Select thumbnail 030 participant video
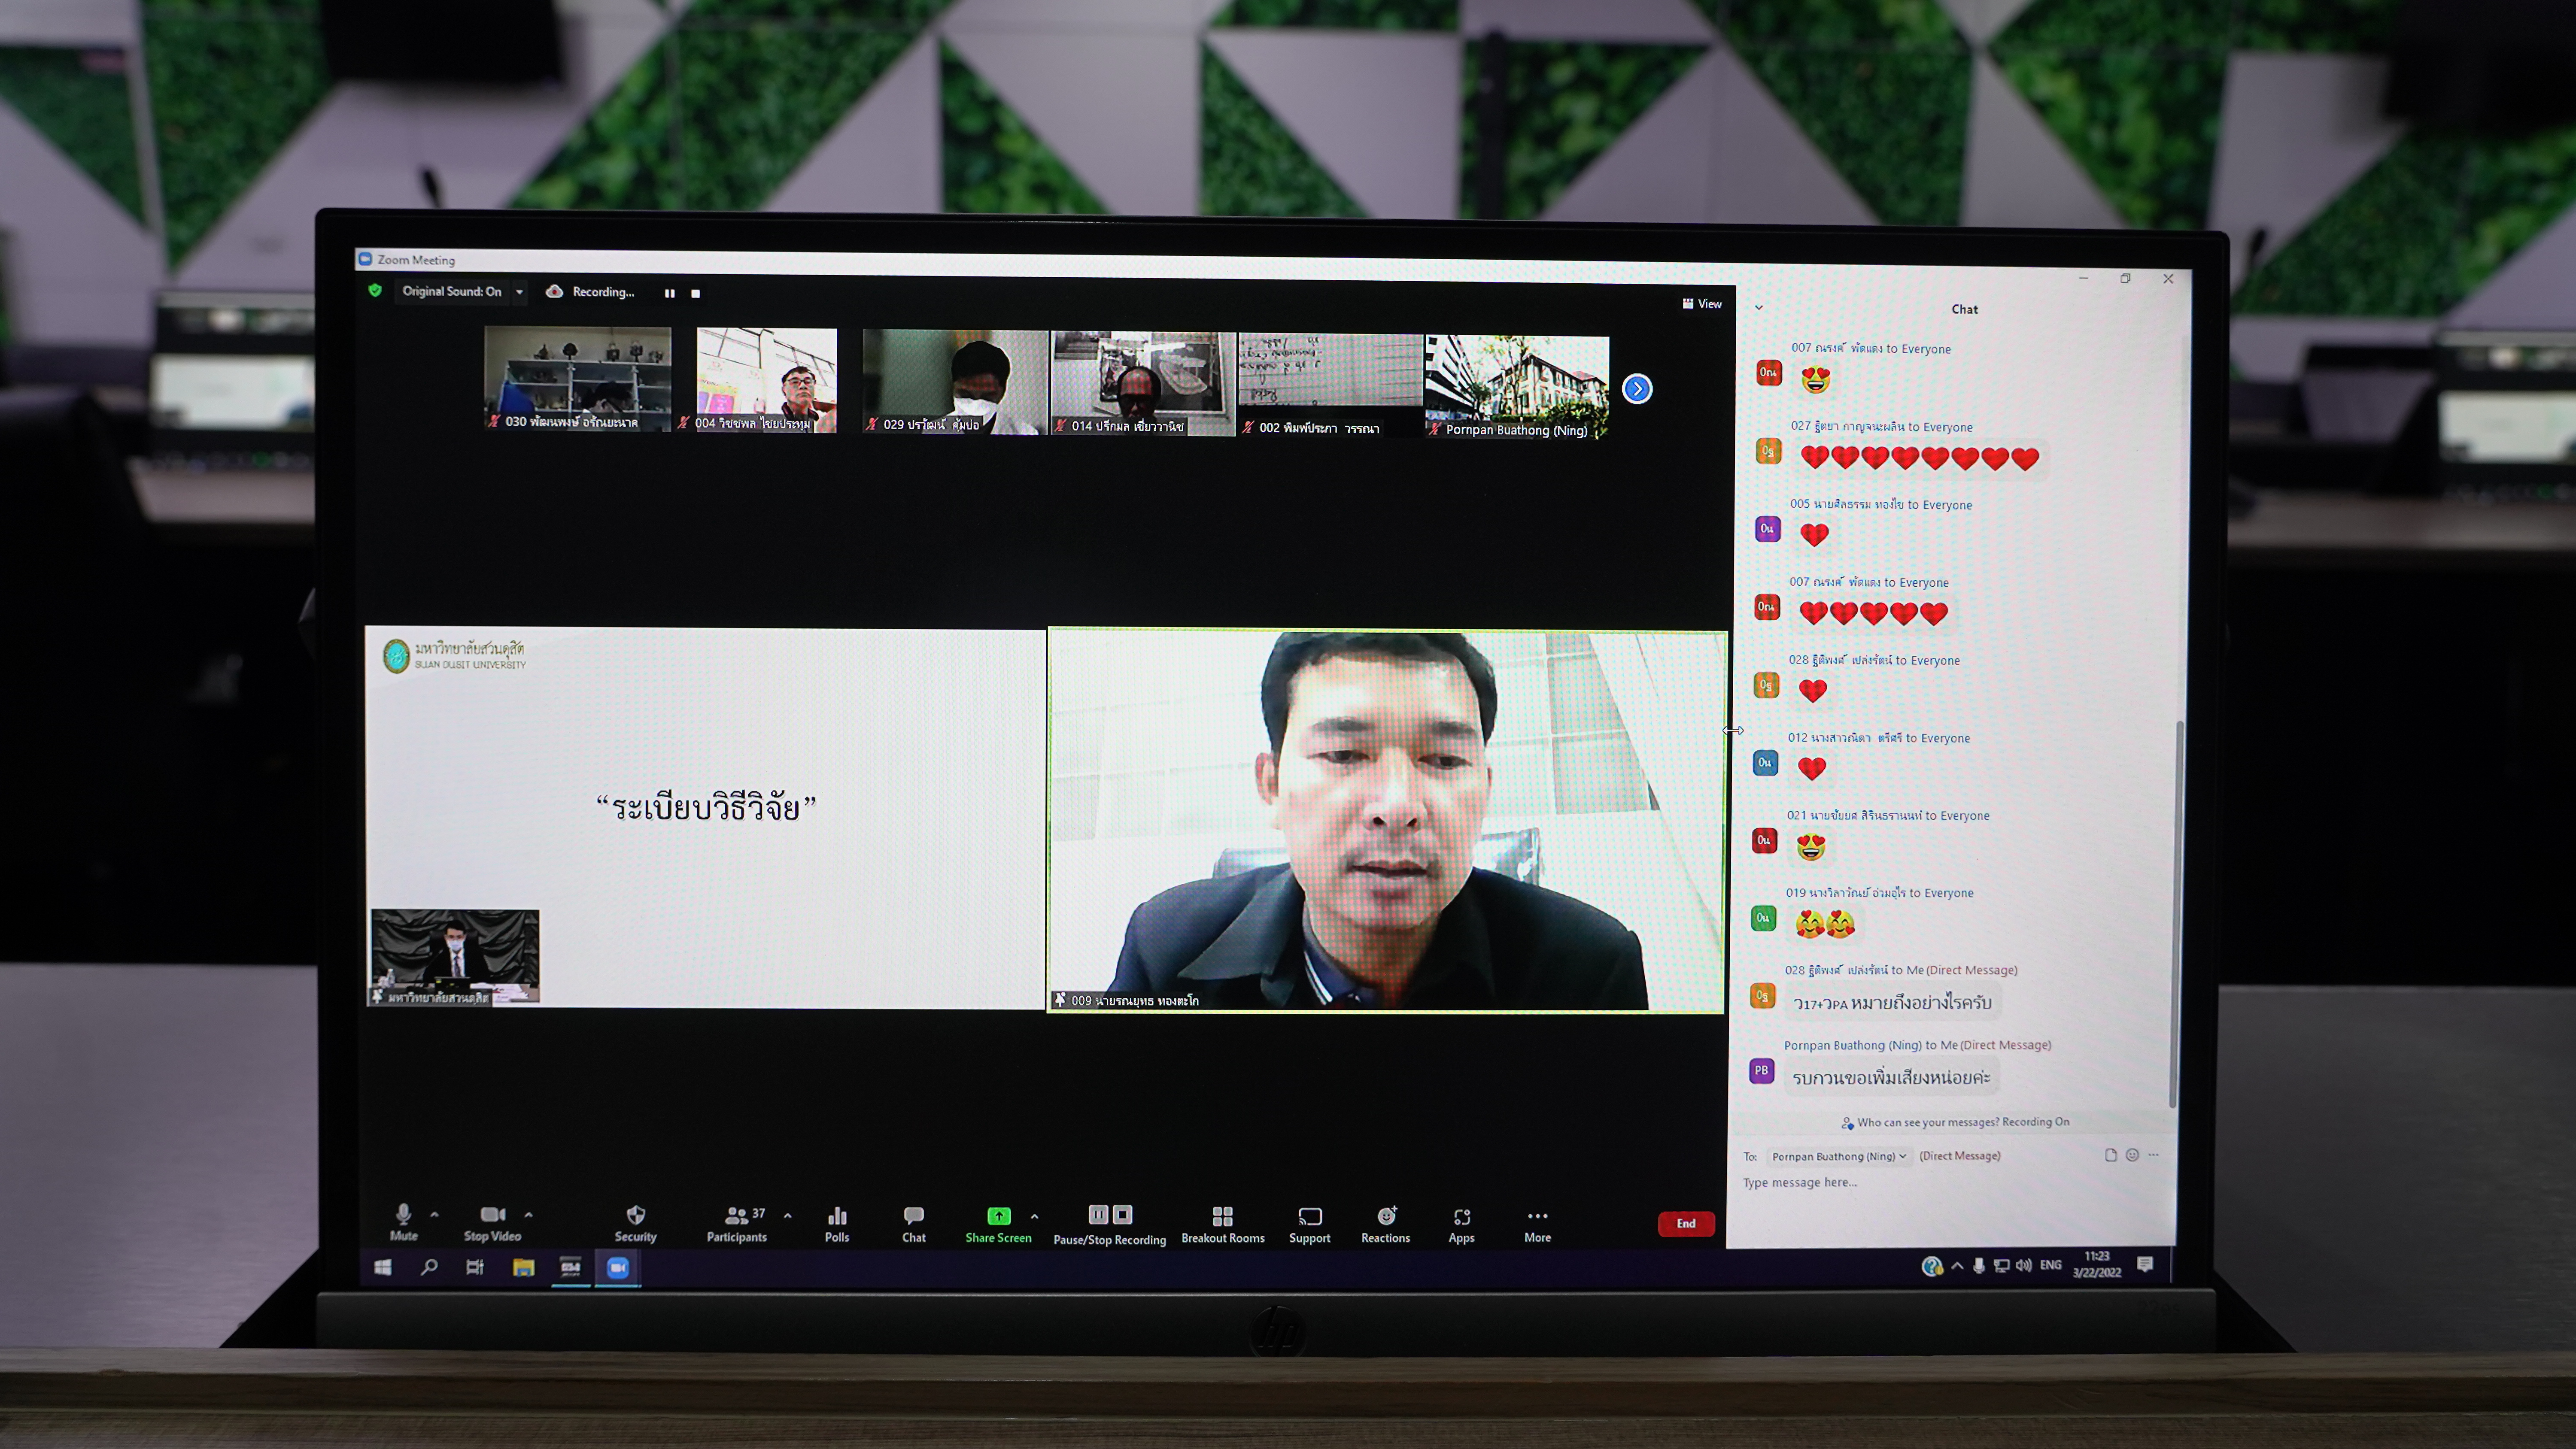Viewport: 2576px width, 1449px height. (x=577, y=378)
